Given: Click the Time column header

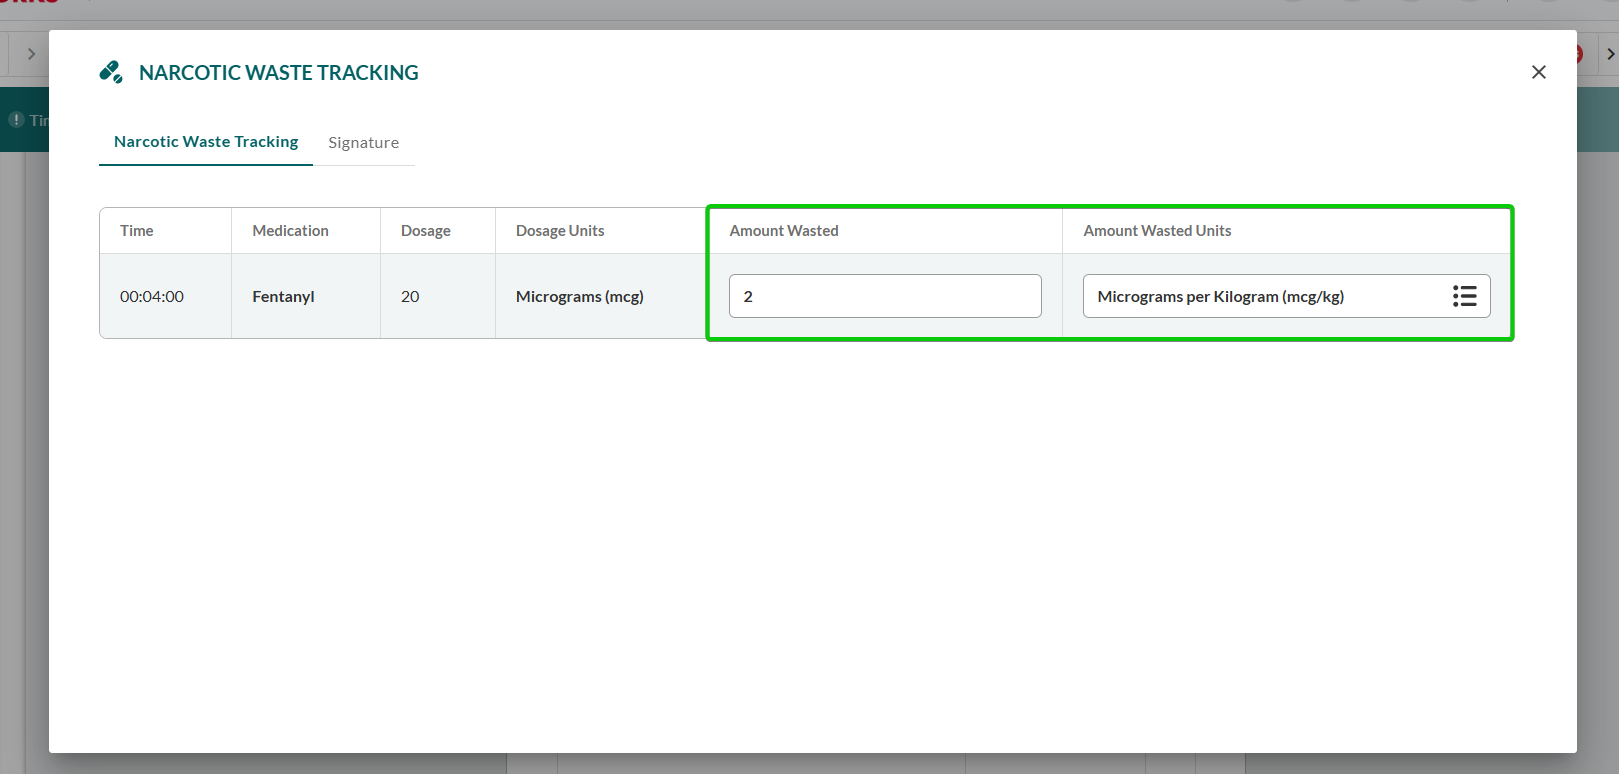Looking at the screenshot, I should point(137,231).
